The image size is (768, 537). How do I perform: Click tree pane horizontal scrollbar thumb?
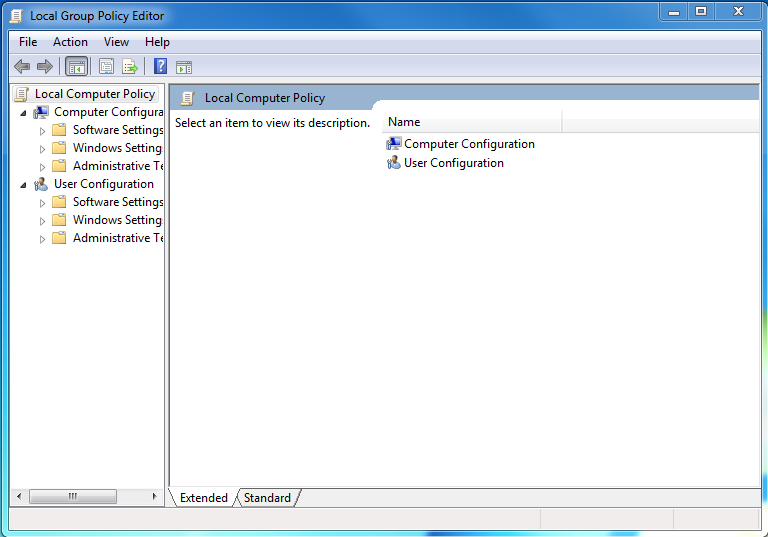click(x=72, y=496)
